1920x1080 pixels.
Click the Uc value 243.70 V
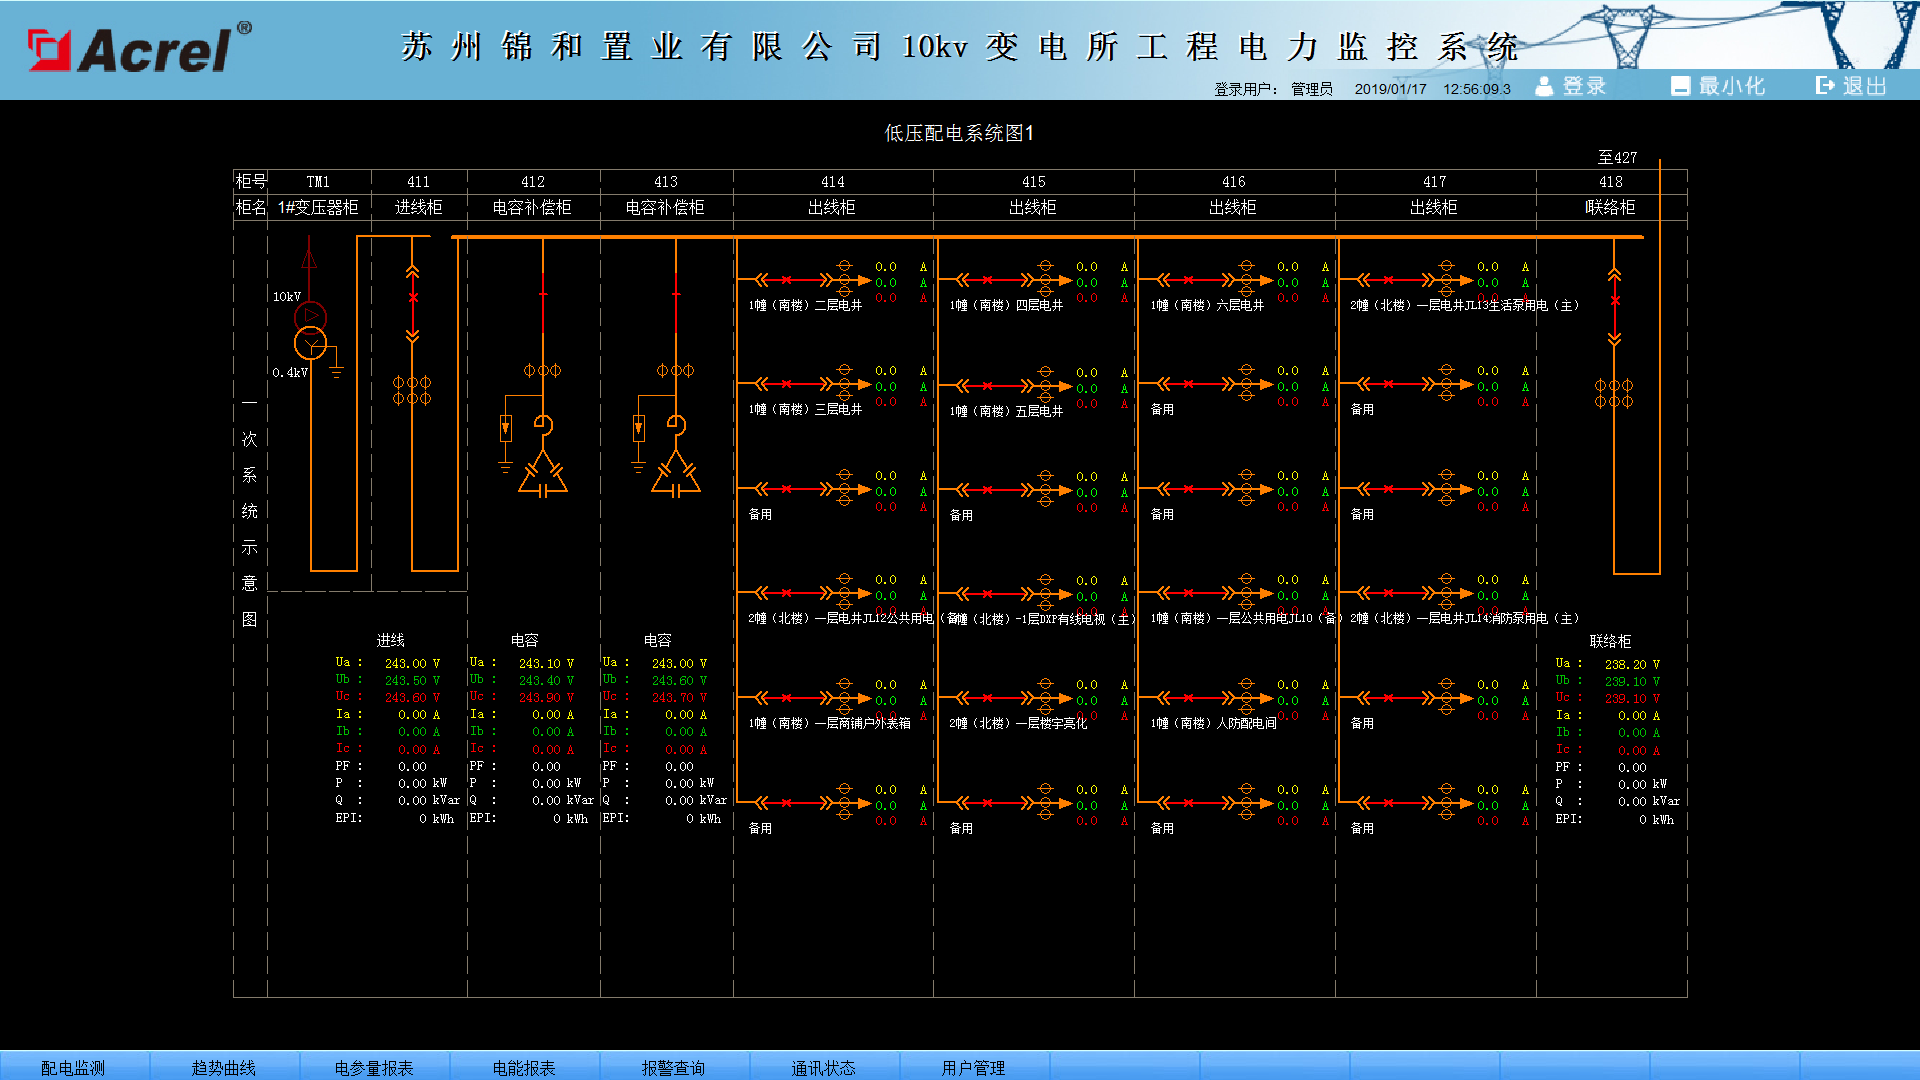pyautogui.click(x=679, y=697)
